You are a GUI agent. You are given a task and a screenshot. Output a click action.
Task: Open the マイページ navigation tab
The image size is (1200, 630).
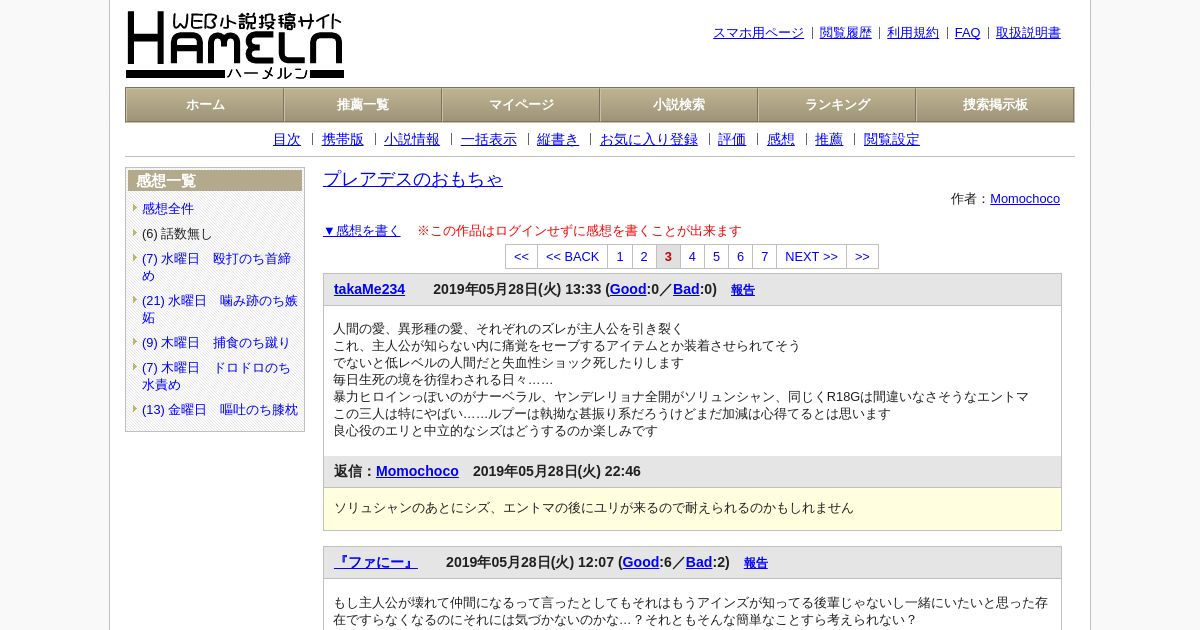click(521, 105)
